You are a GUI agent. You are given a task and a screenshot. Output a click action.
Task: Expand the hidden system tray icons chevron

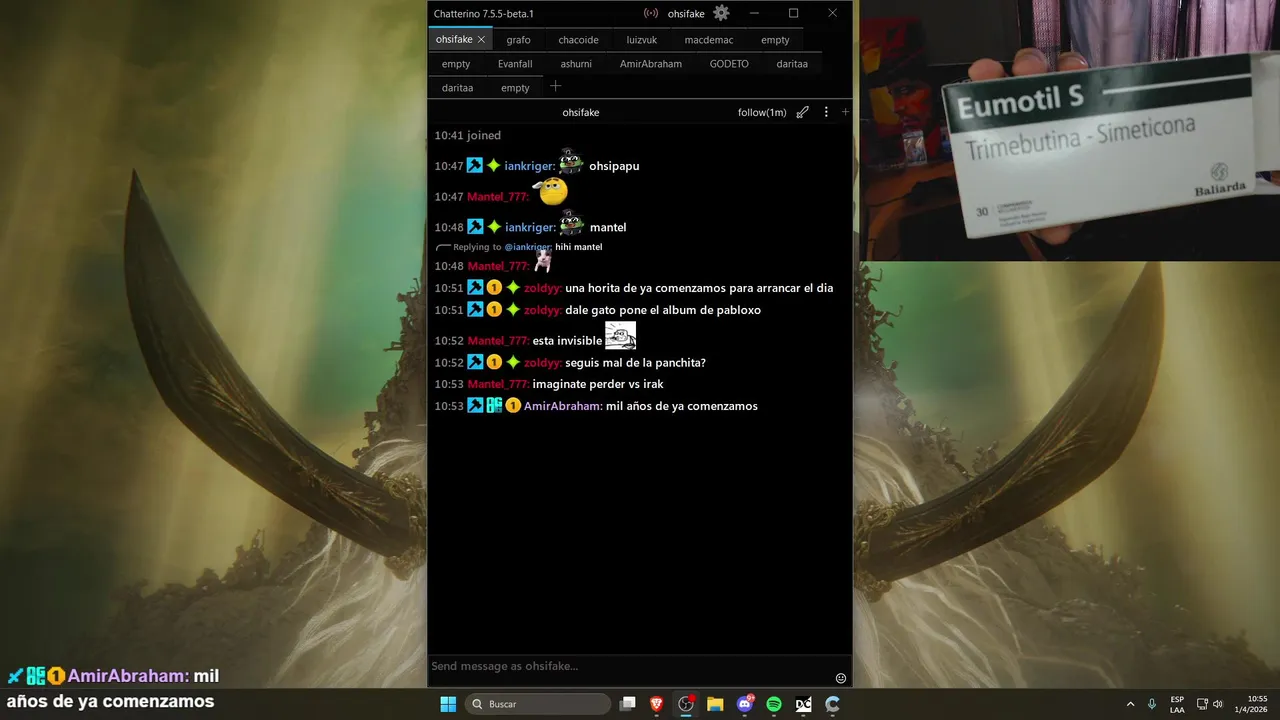(x=1131, y=704)
